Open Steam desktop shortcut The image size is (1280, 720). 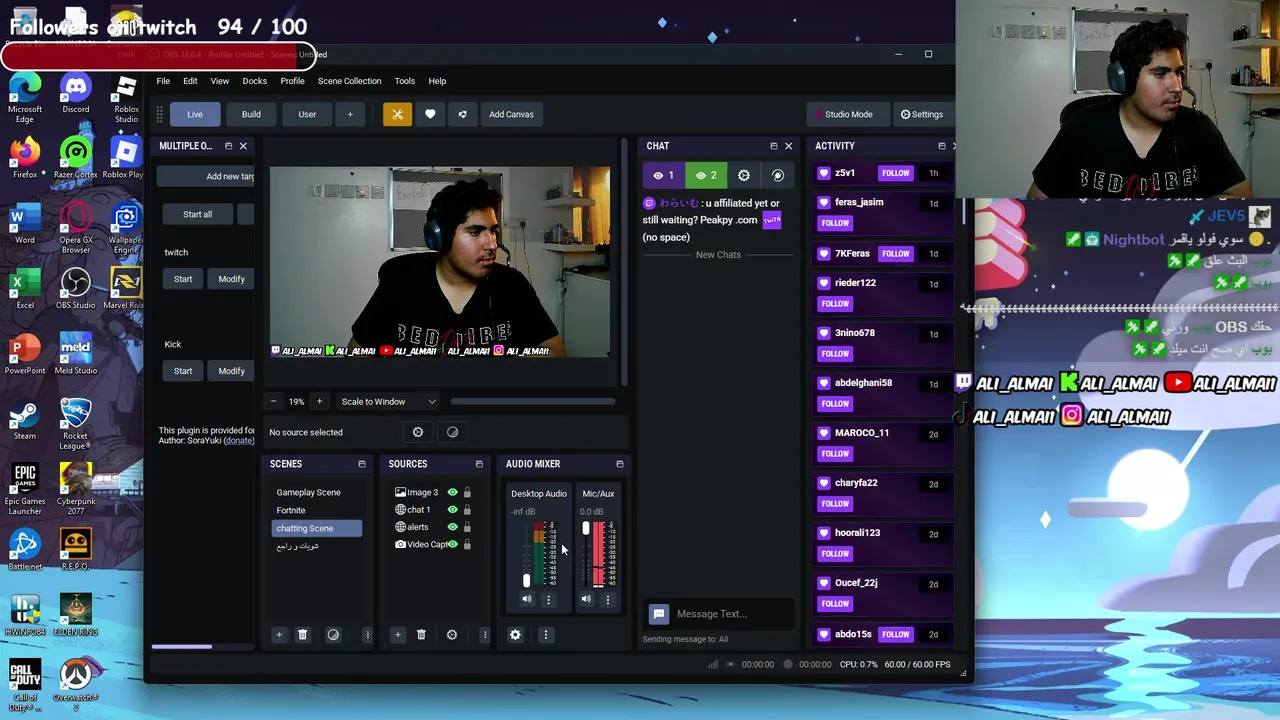(25, 419)
